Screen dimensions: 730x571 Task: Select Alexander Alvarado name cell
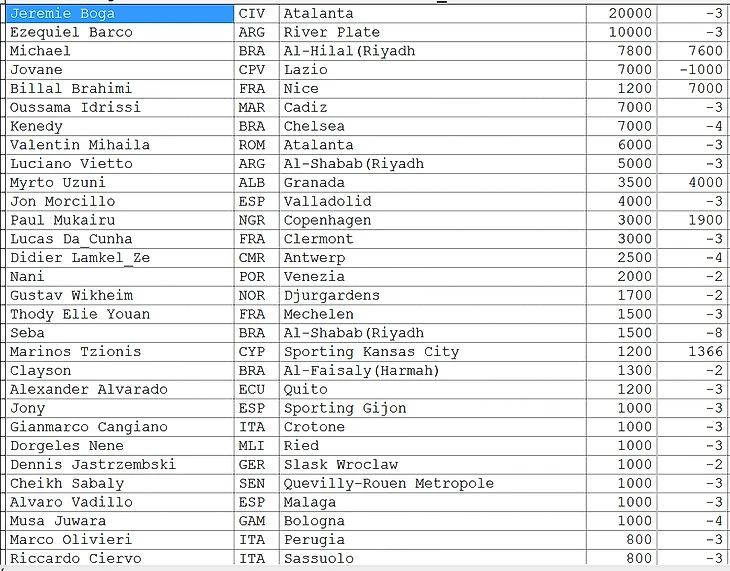(x=120, y=389)
